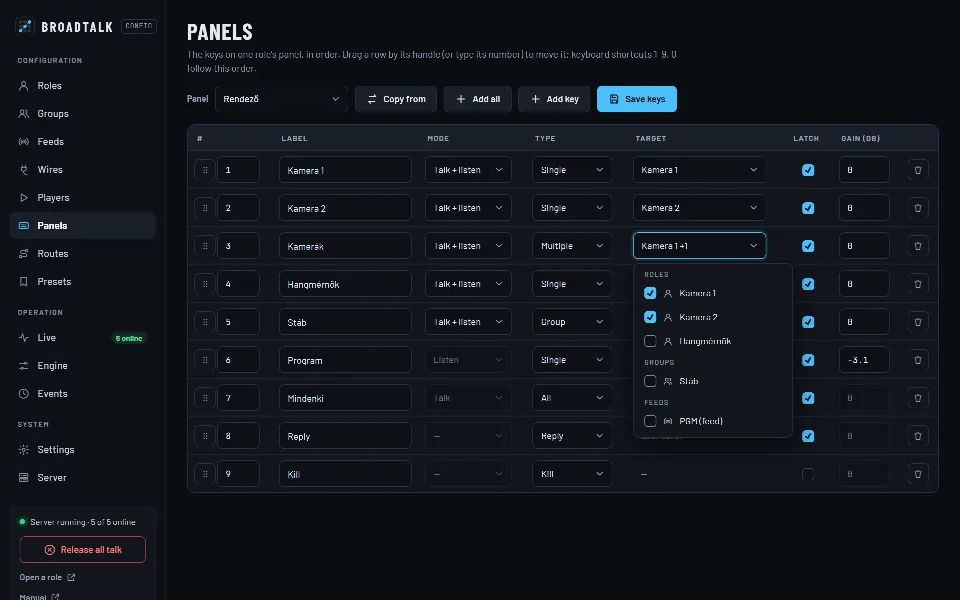
Task: Click the drag handle of Kamerák row
Action: [x=205, y=246]
